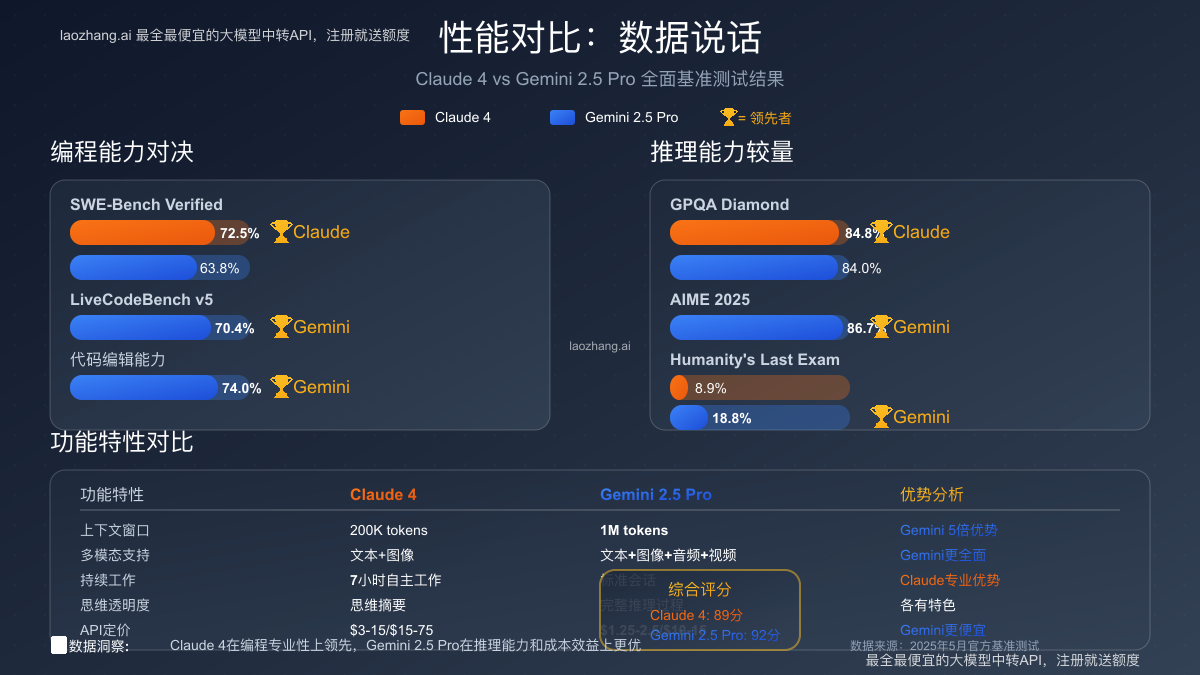Click the Gemini trophy next to LiveCodeBench v5 bar

[x=281, y=327]
